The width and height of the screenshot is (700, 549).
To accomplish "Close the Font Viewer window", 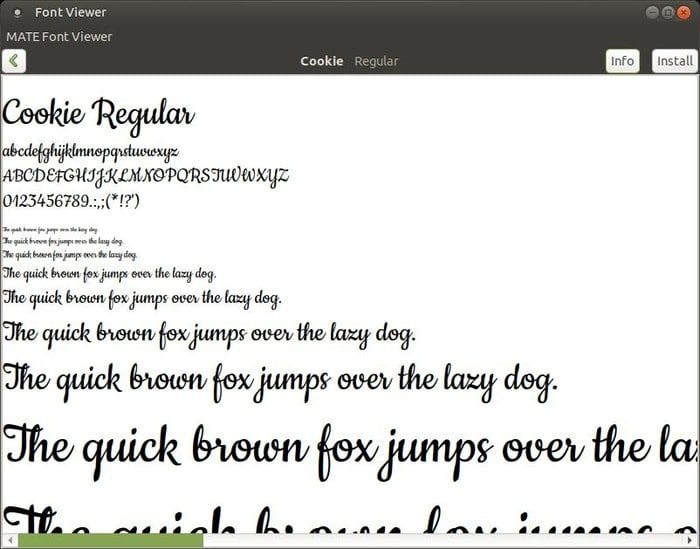I will [683, 12].
